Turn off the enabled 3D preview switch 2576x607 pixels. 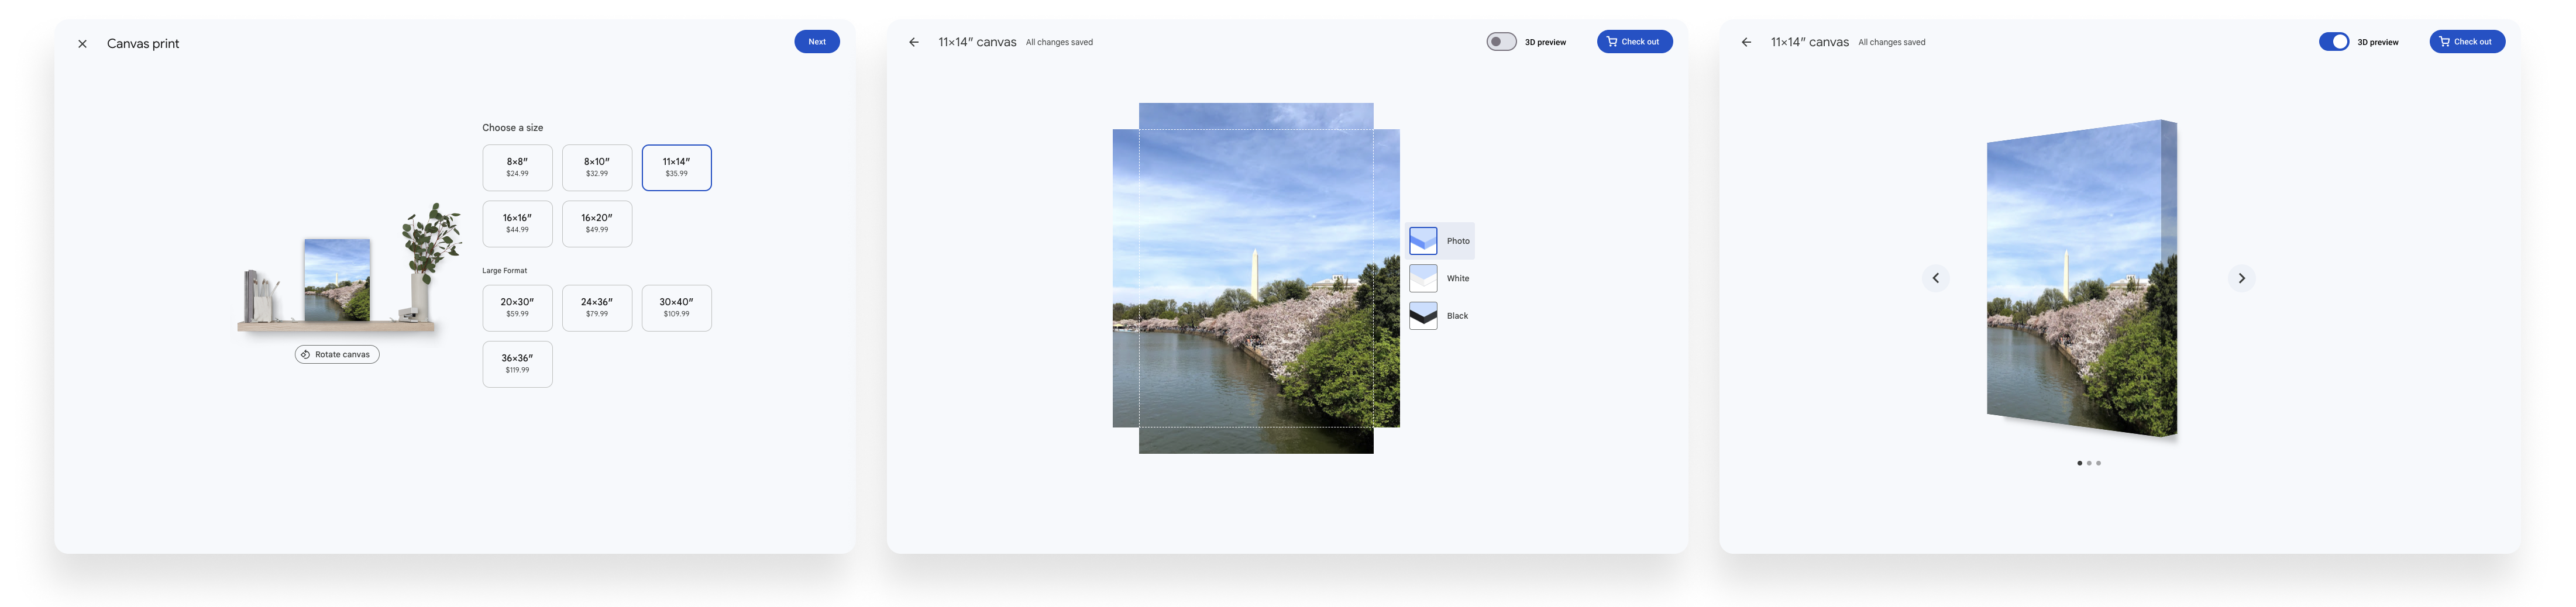pyautogui.click(x=2333, y=42)
